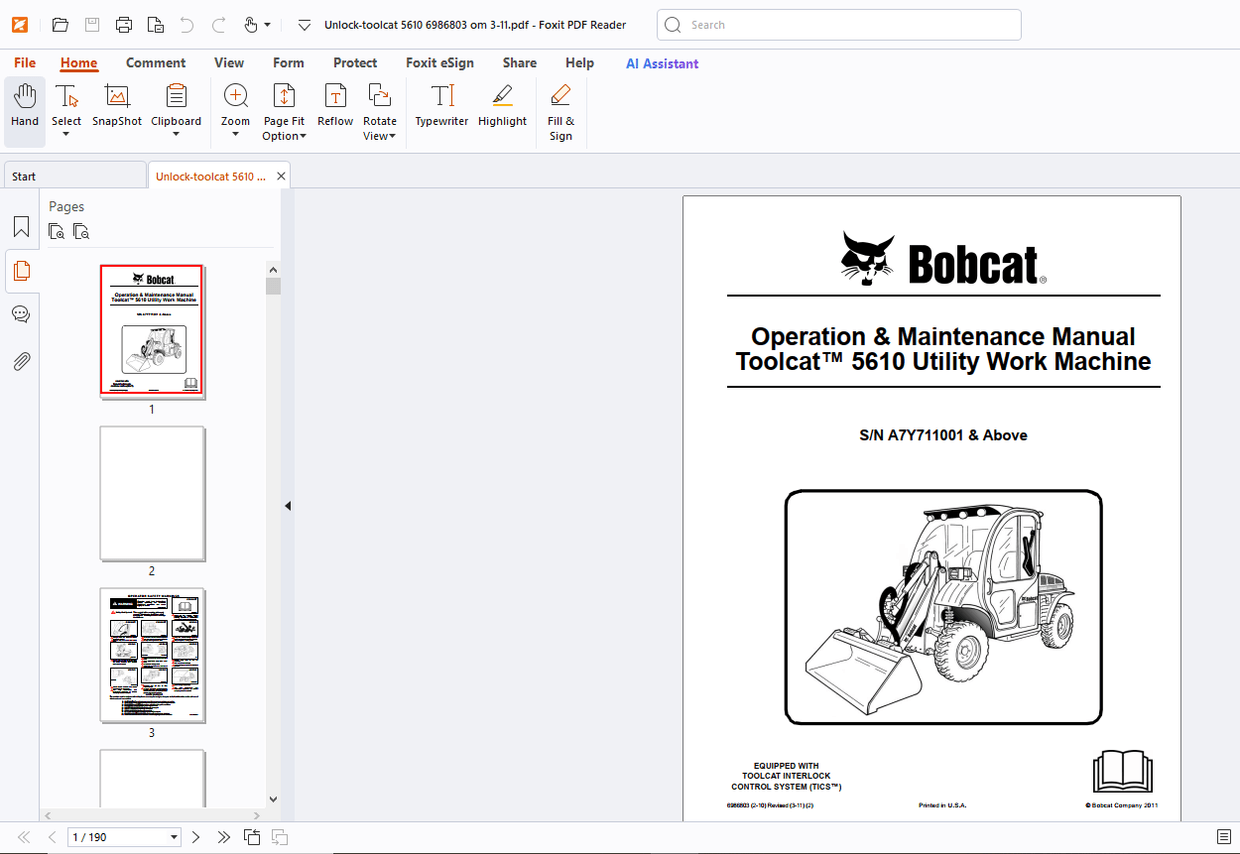Image resolution: width=1240 pixels, height=854 pixels.
Task: Click the next page arrow
Action: pos(196,837)
